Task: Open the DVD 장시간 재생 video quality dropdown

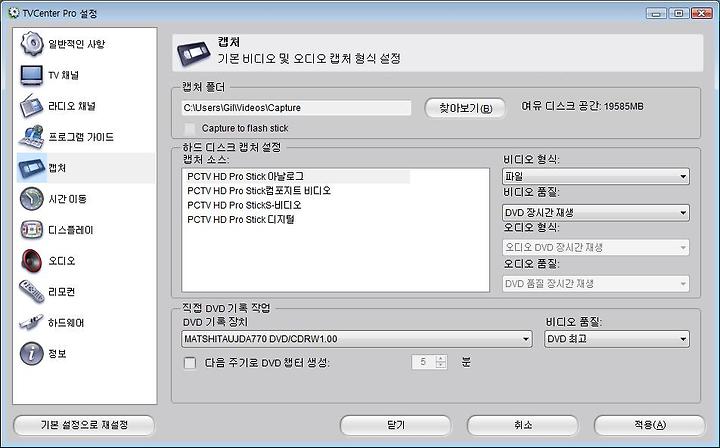Action: (596, 213)
